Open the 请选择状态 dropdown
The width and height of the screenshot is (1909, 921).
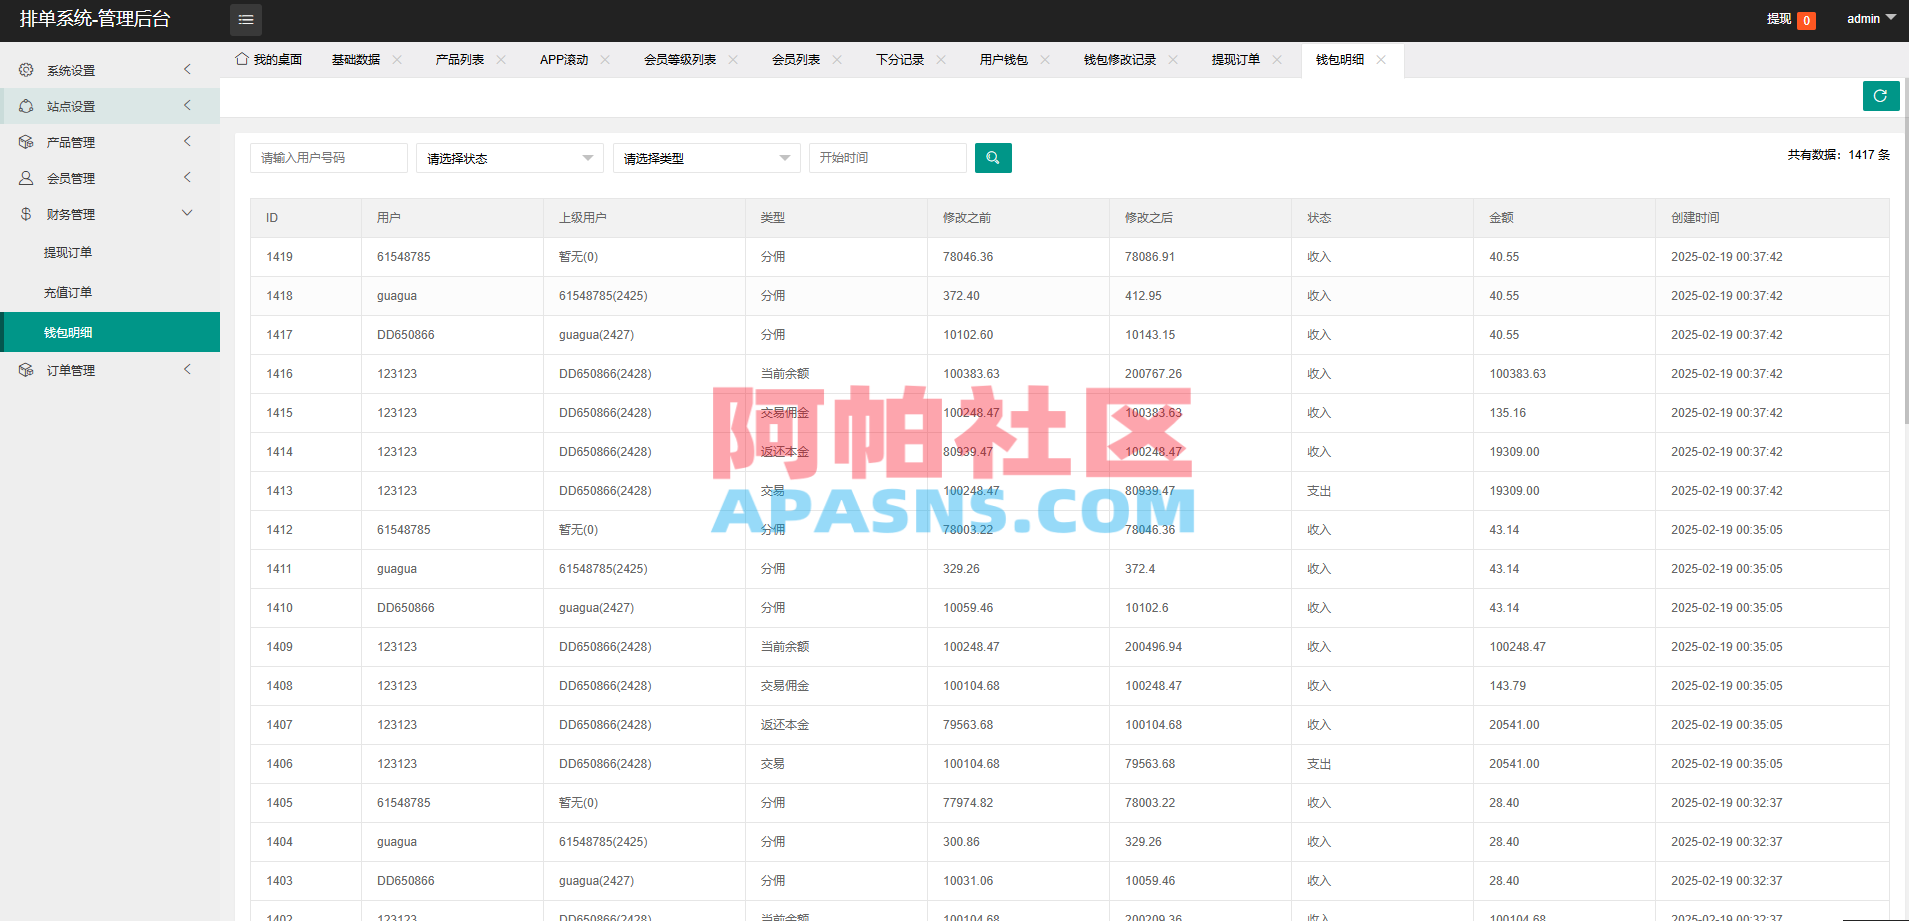click(x=508, y=157)
